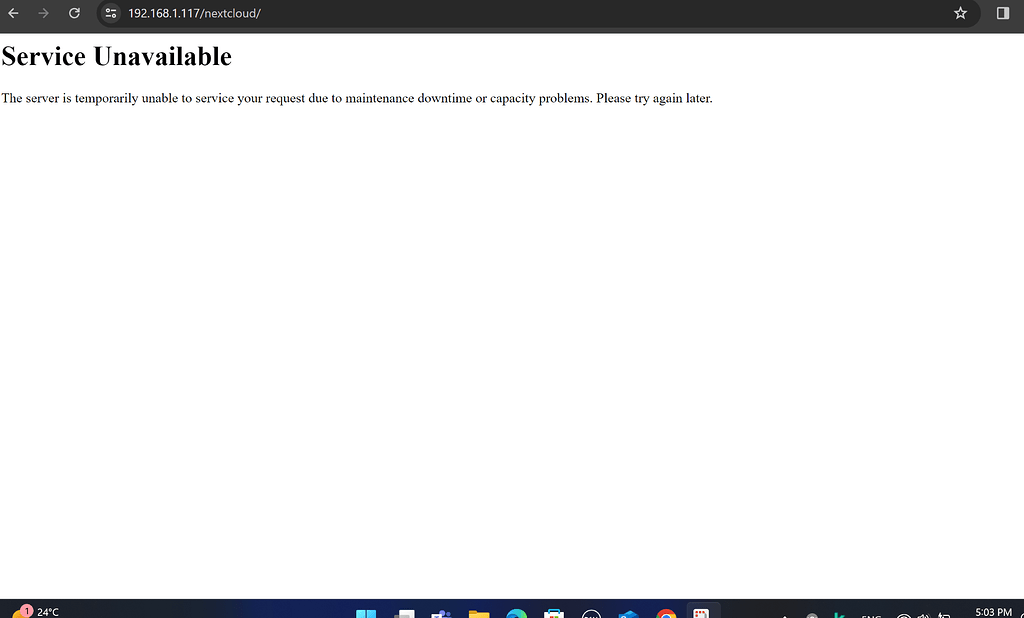The image size is (1024, 618).
Task: Open the browser side panel icon
Action: coord(1003,13)
